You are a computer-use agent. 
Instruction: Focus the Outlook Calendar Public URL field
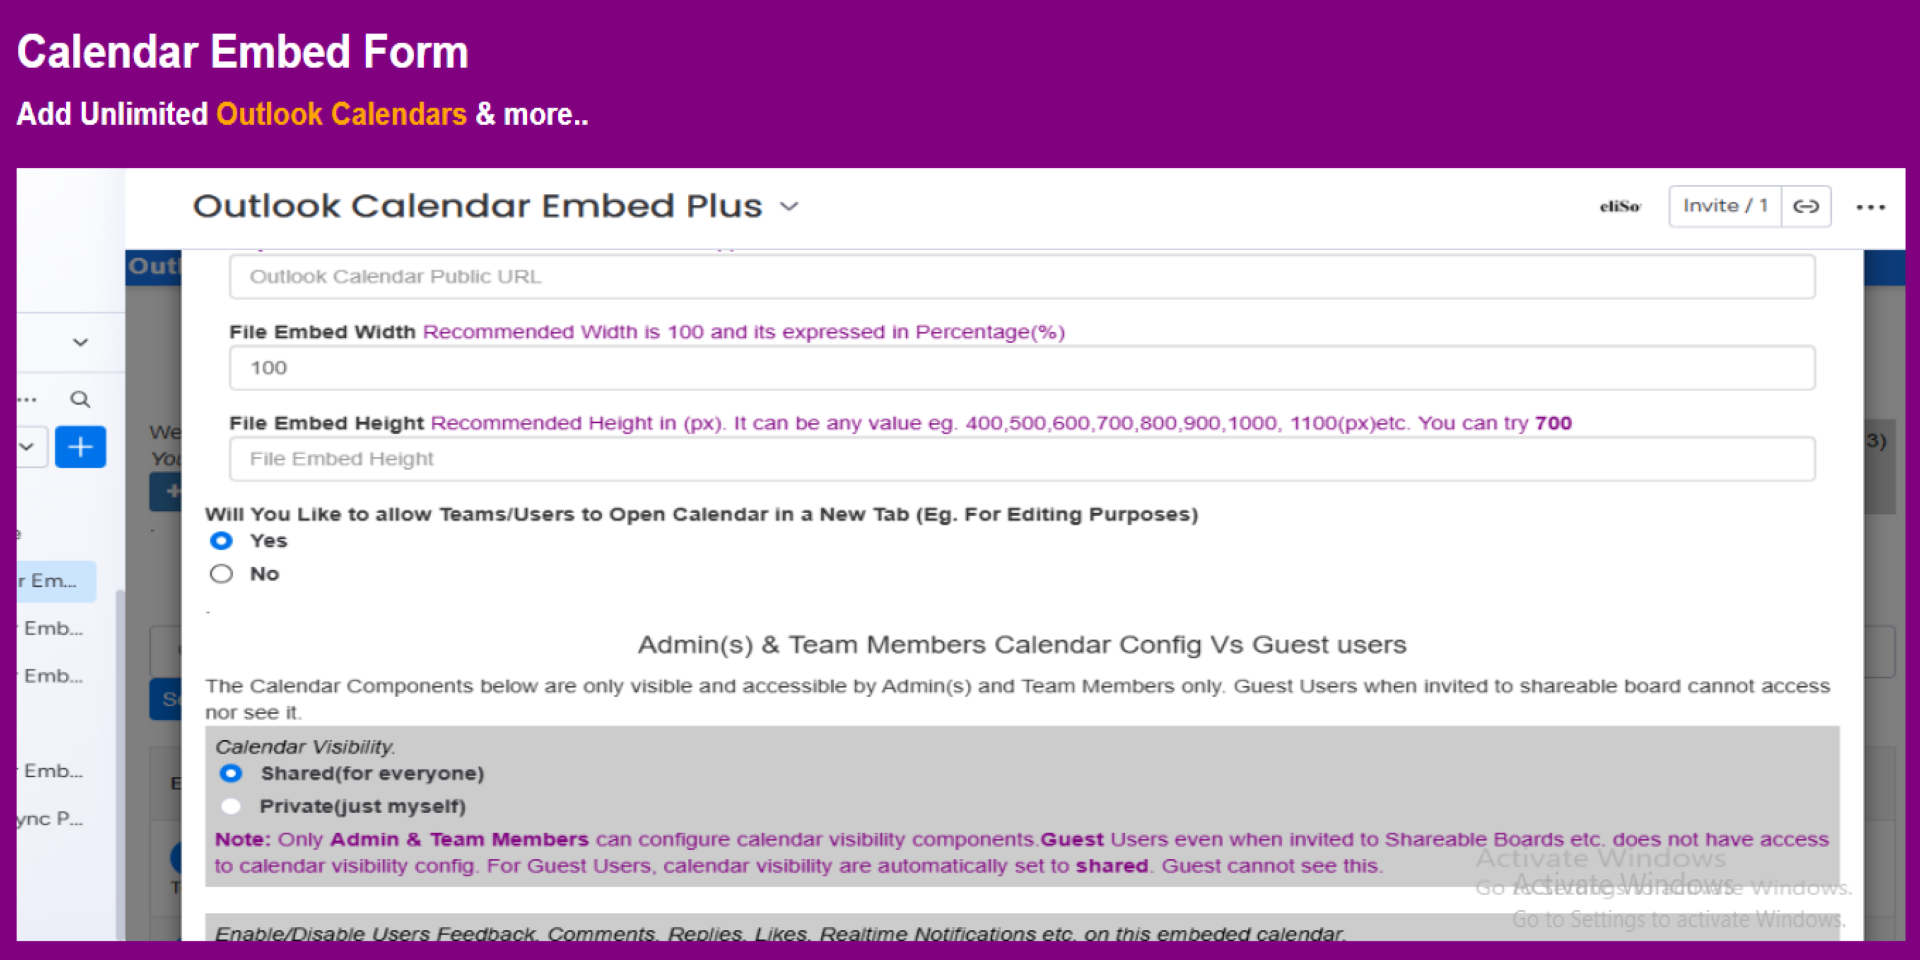click(x=1022, y=277)
